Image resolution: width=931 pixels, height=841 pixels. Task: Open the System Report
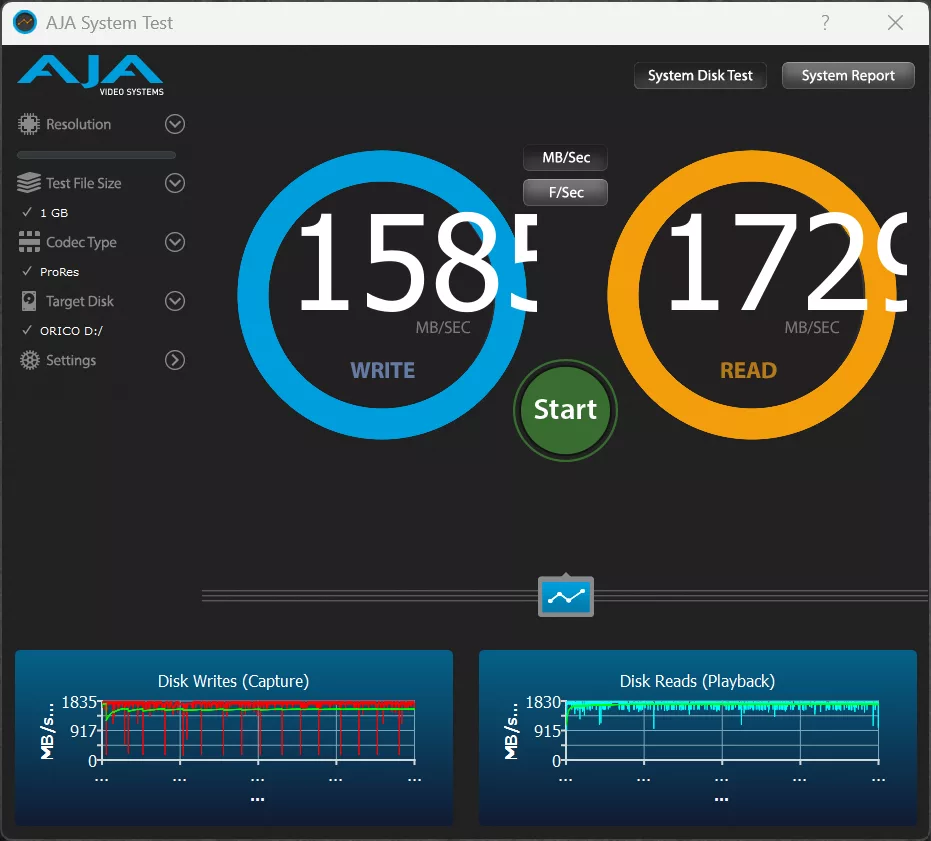(848, 76)
